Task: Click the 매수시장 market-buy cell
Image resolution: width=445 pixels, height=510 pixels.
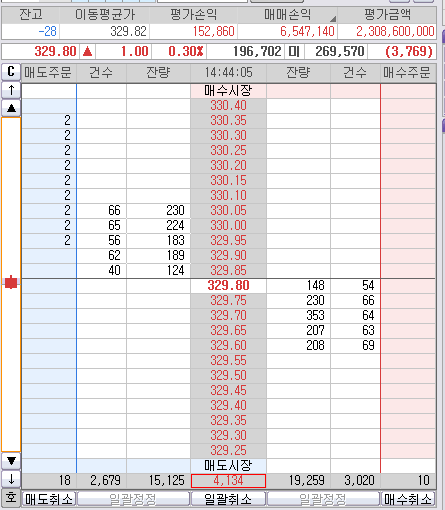Action: [x=228, y=91]
